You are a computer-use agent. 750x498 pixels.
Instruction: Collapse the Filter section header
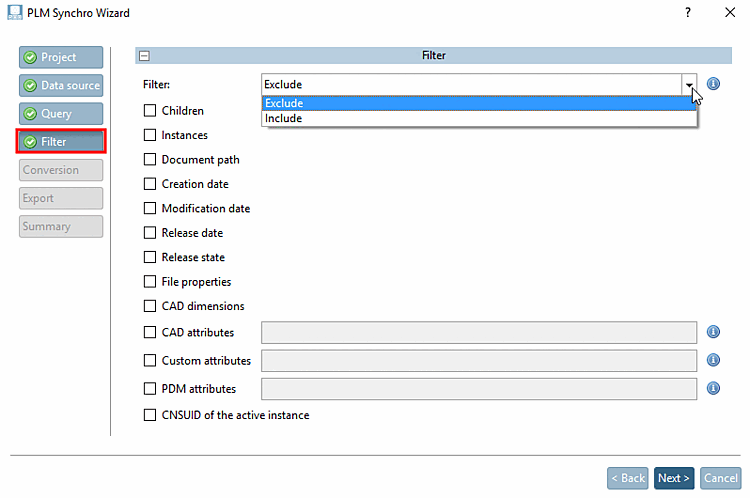pos(144,56)
